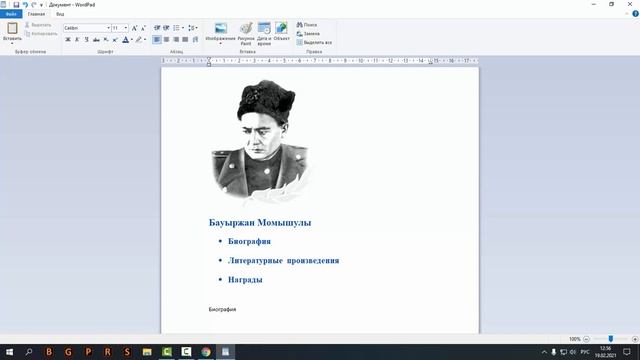The height and width of the screenshot is (360, 640).
Task: Click the Вырезать cut button
Action: coord(38,25)
